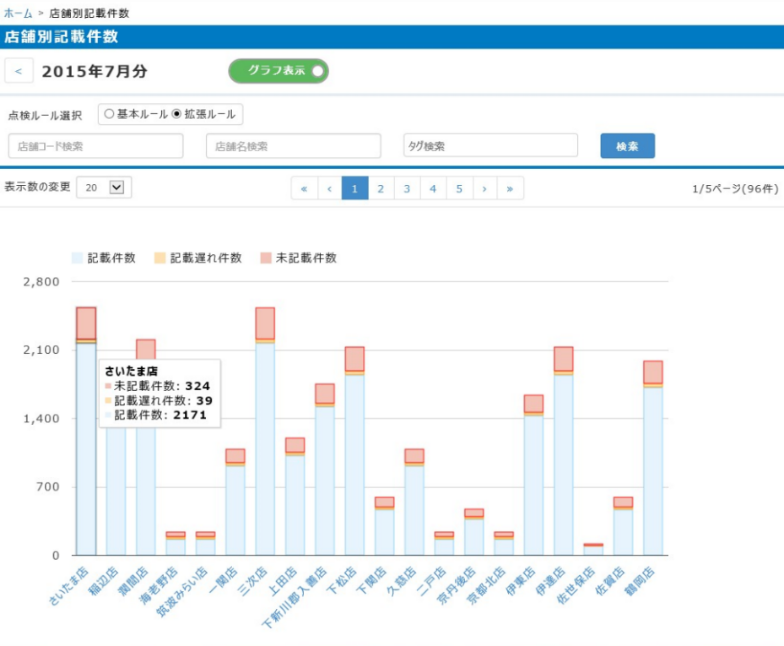Open the ホーム breadcrumb link
Viewport: 784px width, 646px height.
point(18,14)
